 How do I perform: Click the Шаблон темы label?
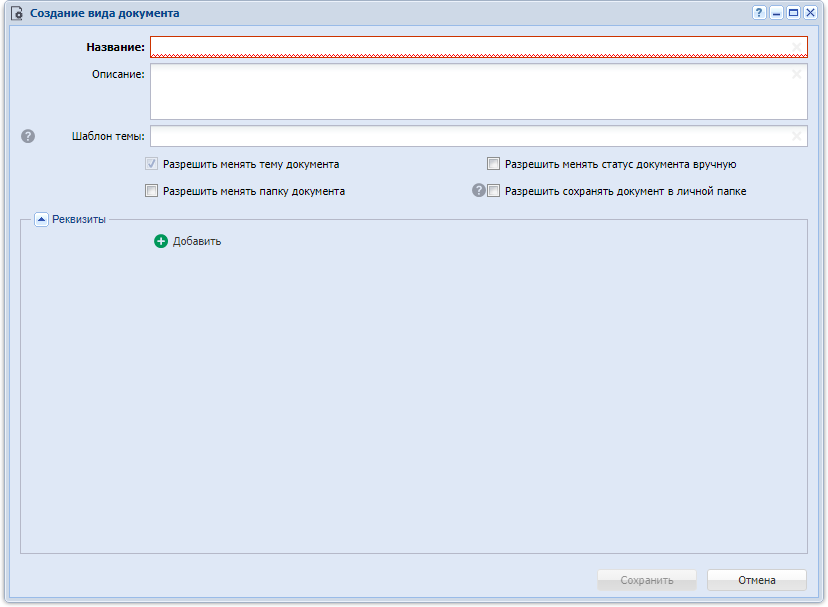click(x=108, y=136)
